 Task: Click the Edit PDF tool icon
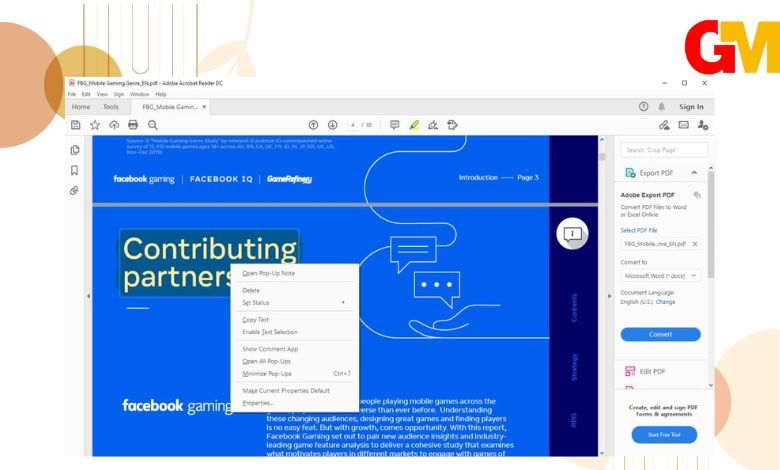pos(630,371)
